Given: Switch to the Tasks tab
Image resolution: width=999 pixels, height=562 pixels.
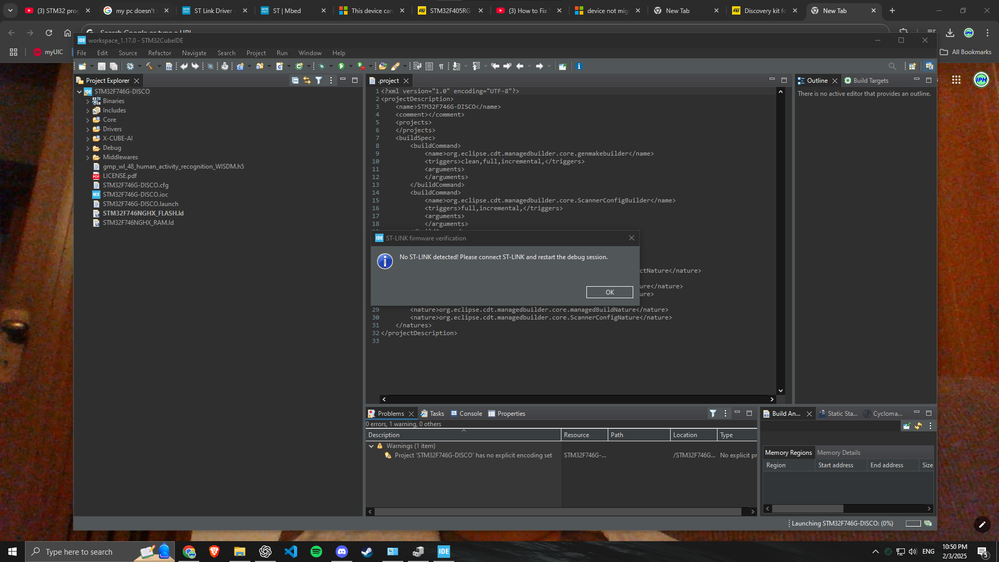Looking at the screenshot, I should point(432,414).
